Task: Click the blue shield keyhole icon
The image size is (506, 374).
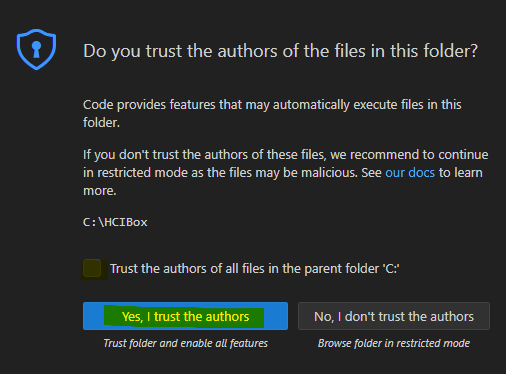Action: pyautogui.click(x=36, y=49)
